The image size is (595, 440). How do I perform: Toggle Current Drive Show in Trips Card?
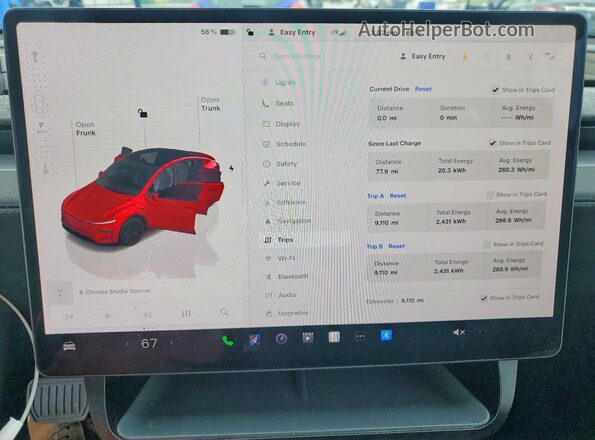495,90
